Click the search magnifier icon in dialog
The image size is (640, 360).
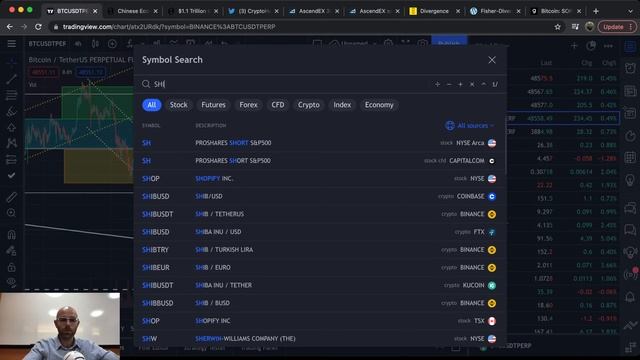pos(146,84)
